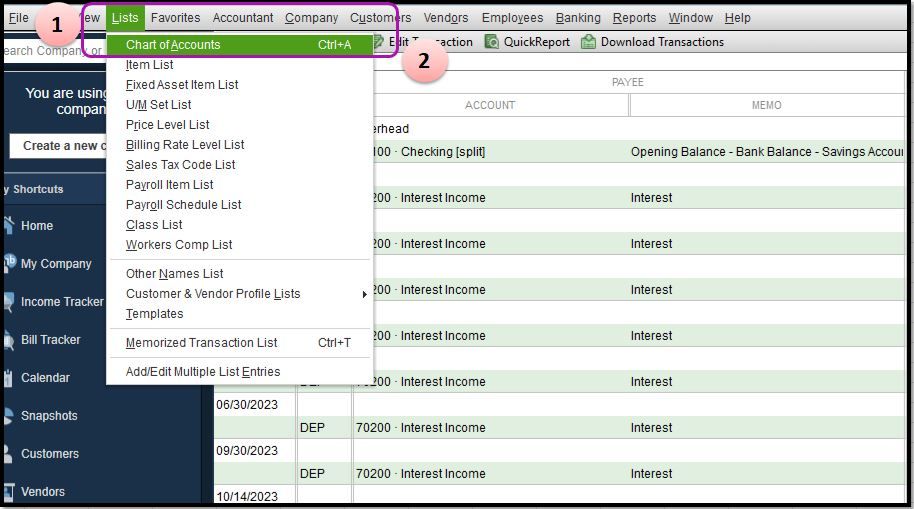Click the Opening Balance memo cell
Screen dimensions: 914x509
(767, 152)
